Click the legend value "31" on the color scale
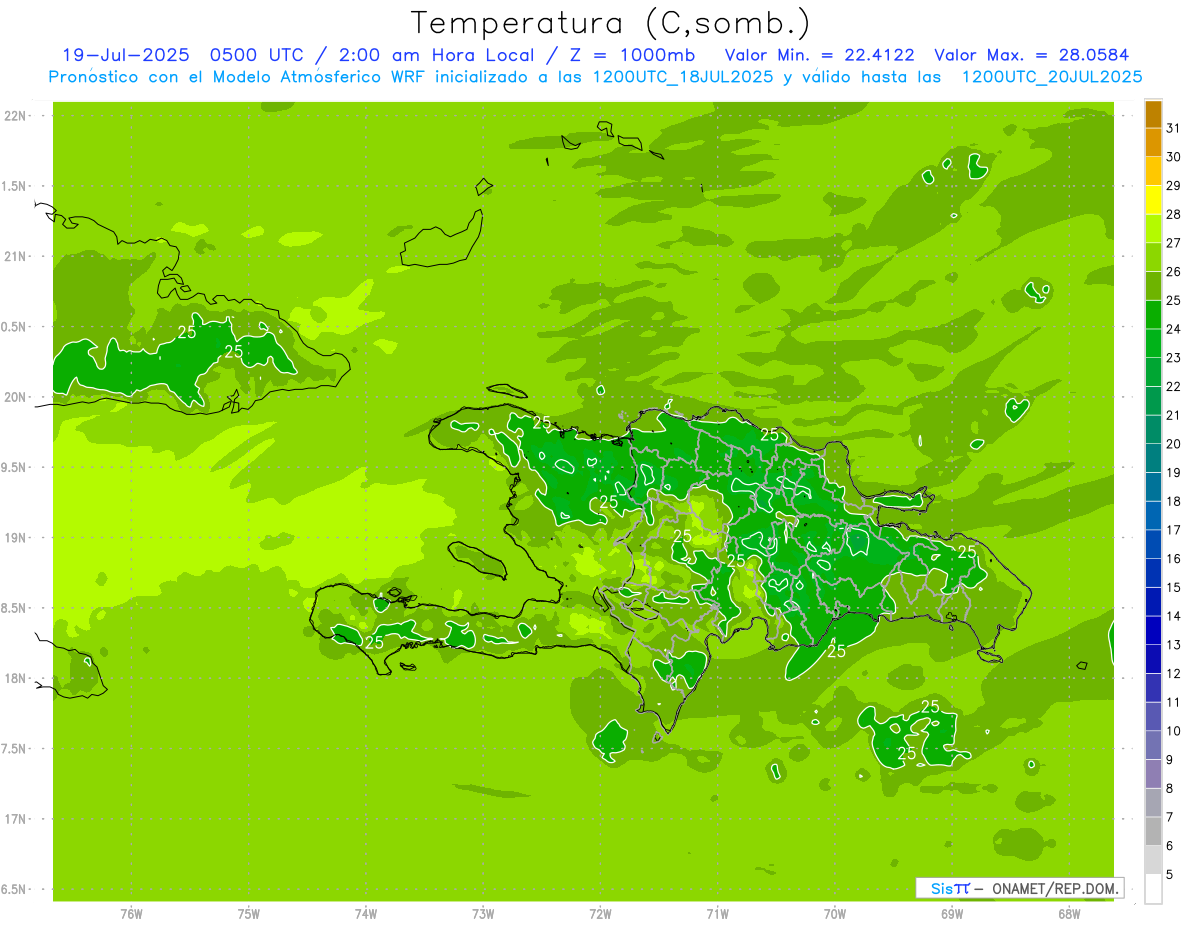This screenshot has height=927, width=1200. 1173,128
